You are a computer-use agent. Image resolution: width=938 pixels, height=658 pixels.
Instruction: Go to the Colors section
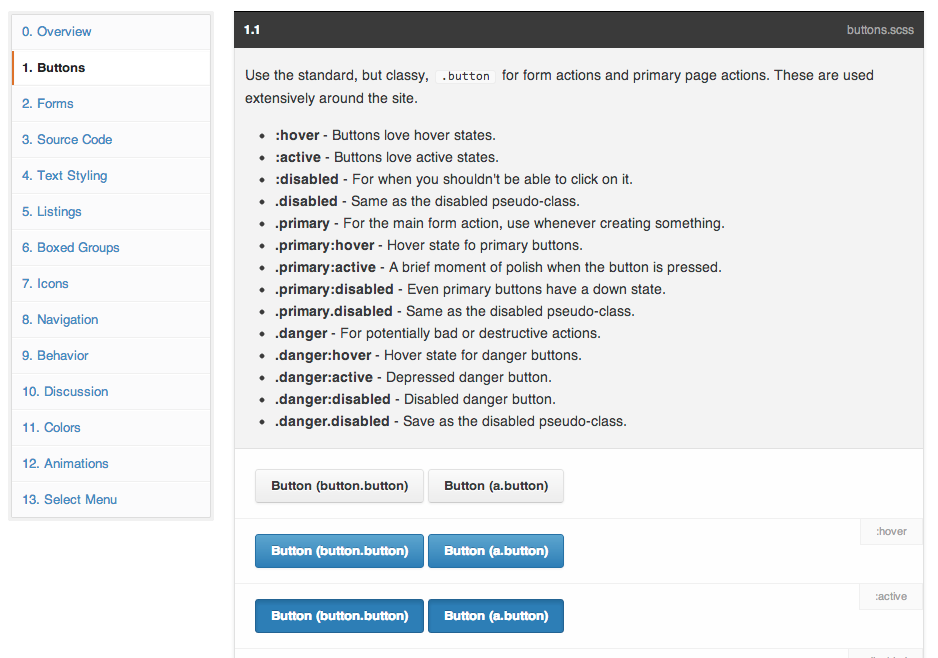tap(52, 428)
